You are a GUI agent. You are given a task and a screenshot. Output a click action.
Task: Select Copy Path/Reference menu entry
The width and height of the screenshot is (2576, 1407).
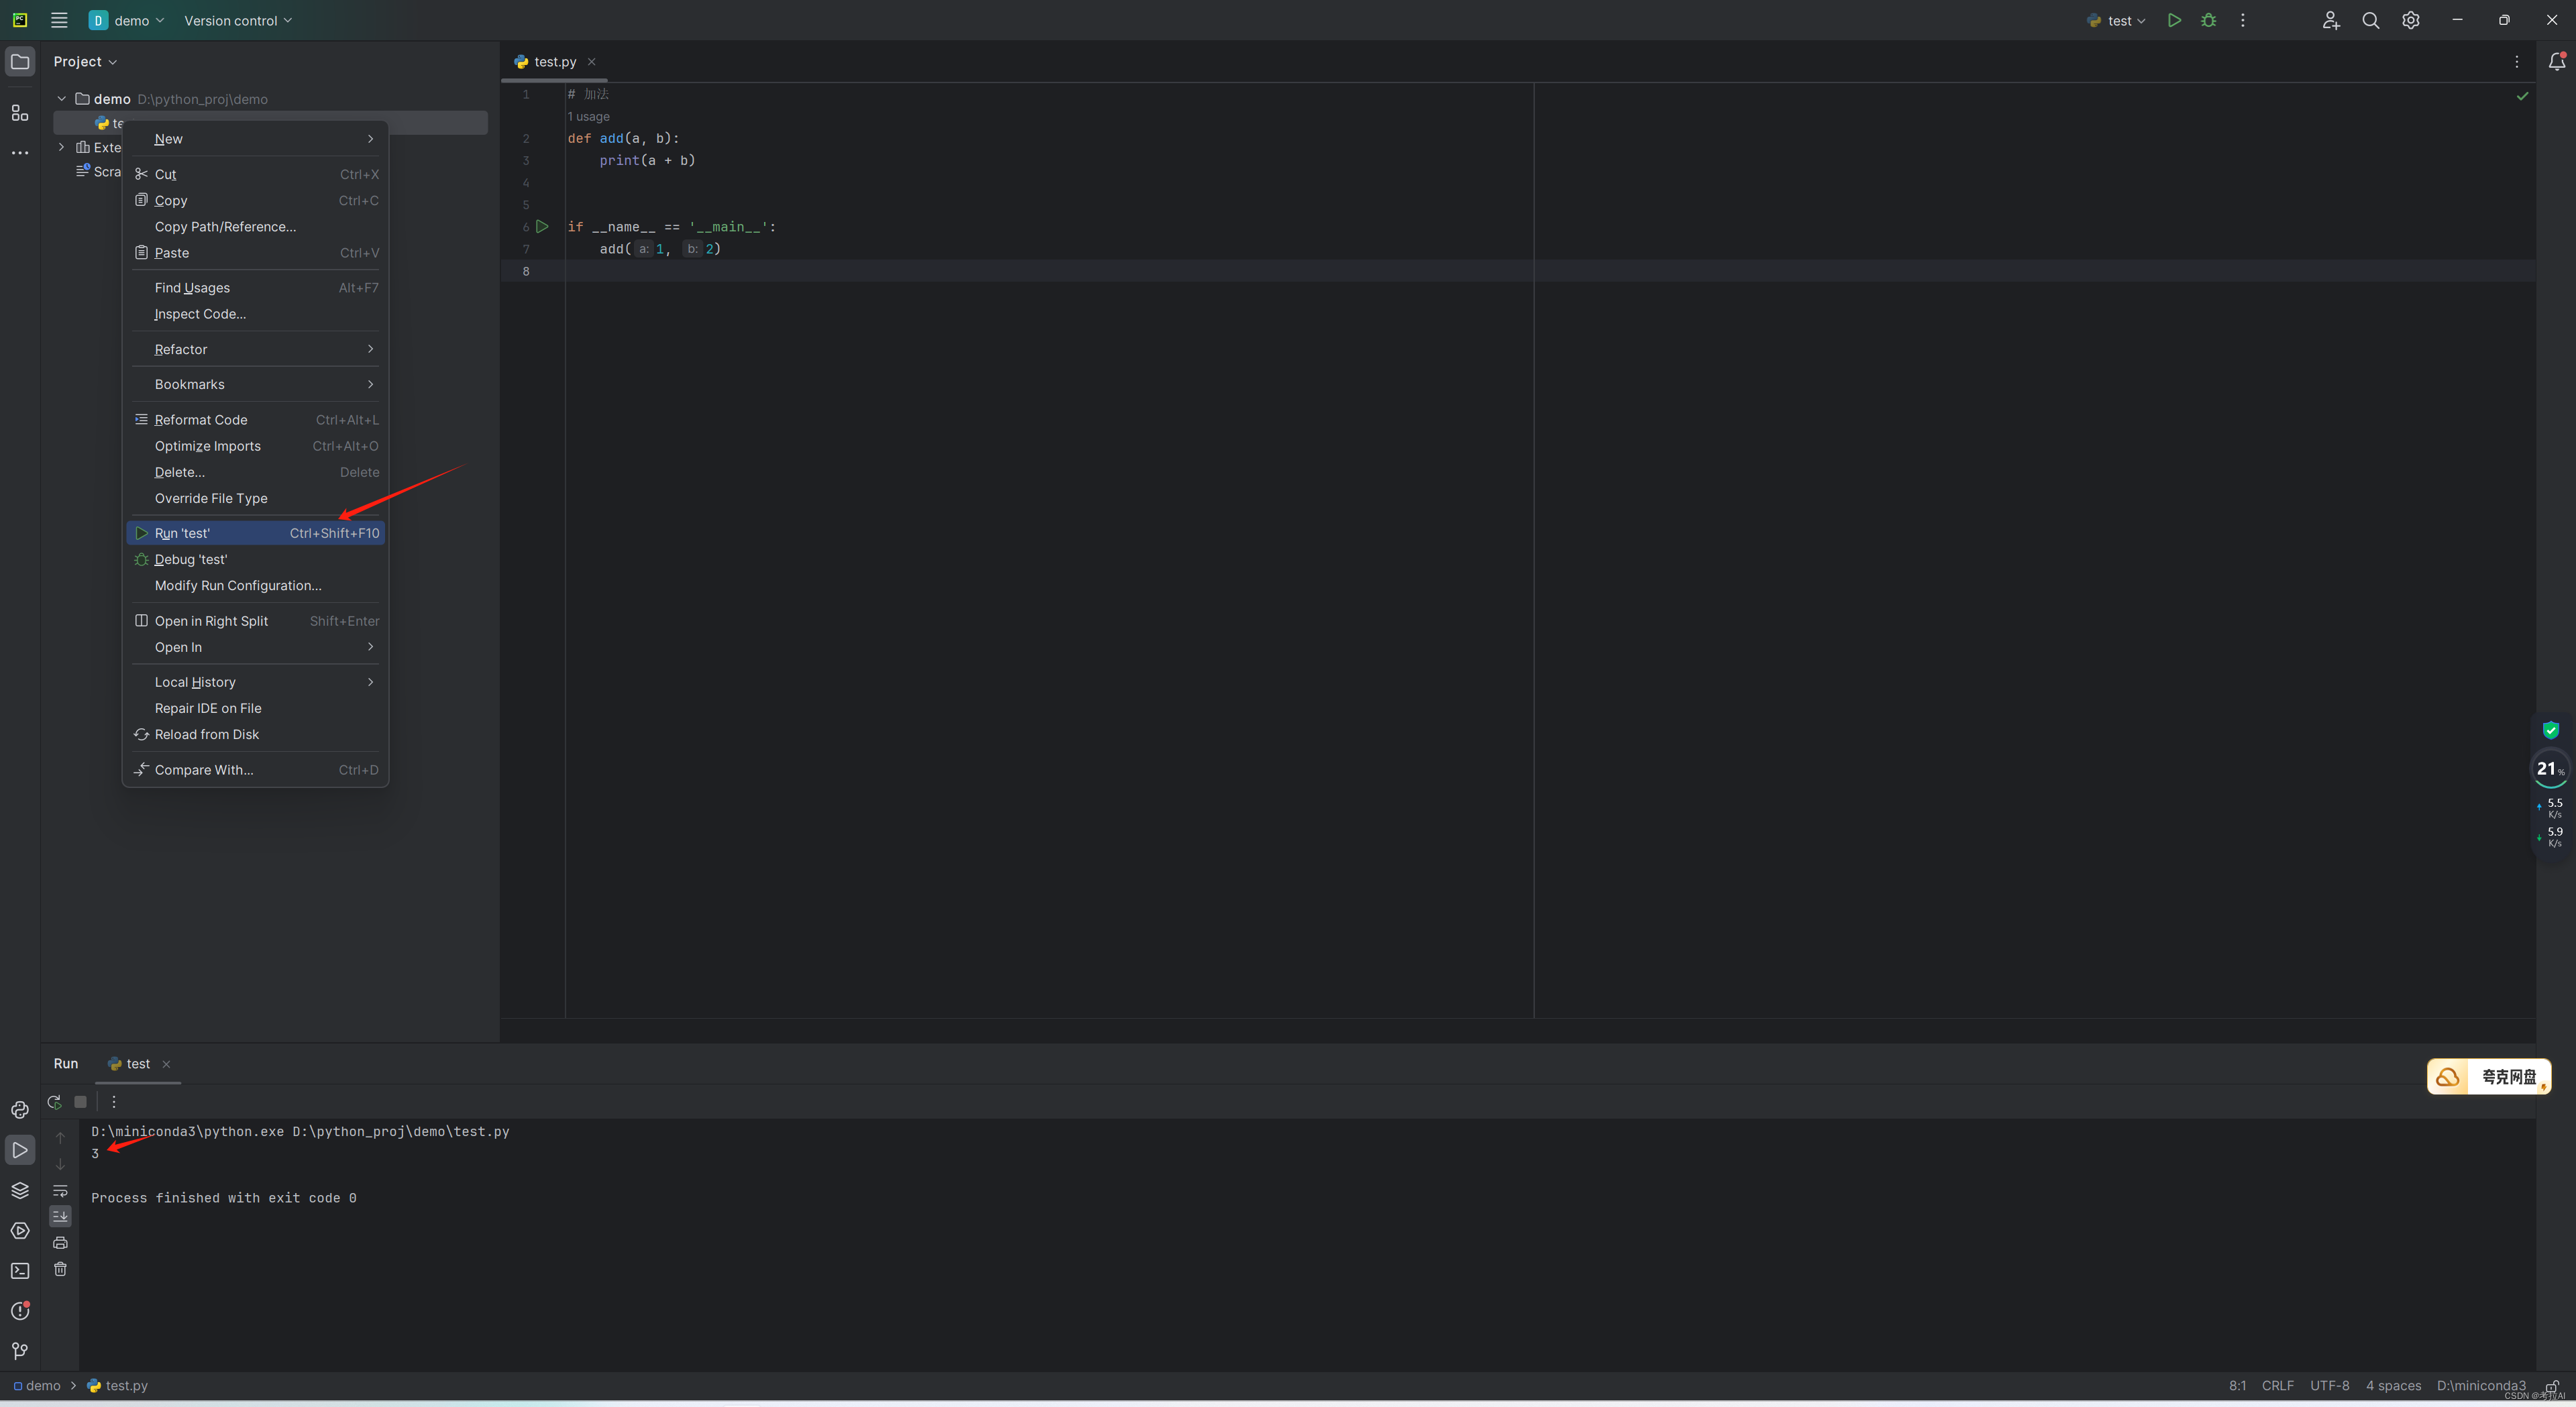click(255, 227)
